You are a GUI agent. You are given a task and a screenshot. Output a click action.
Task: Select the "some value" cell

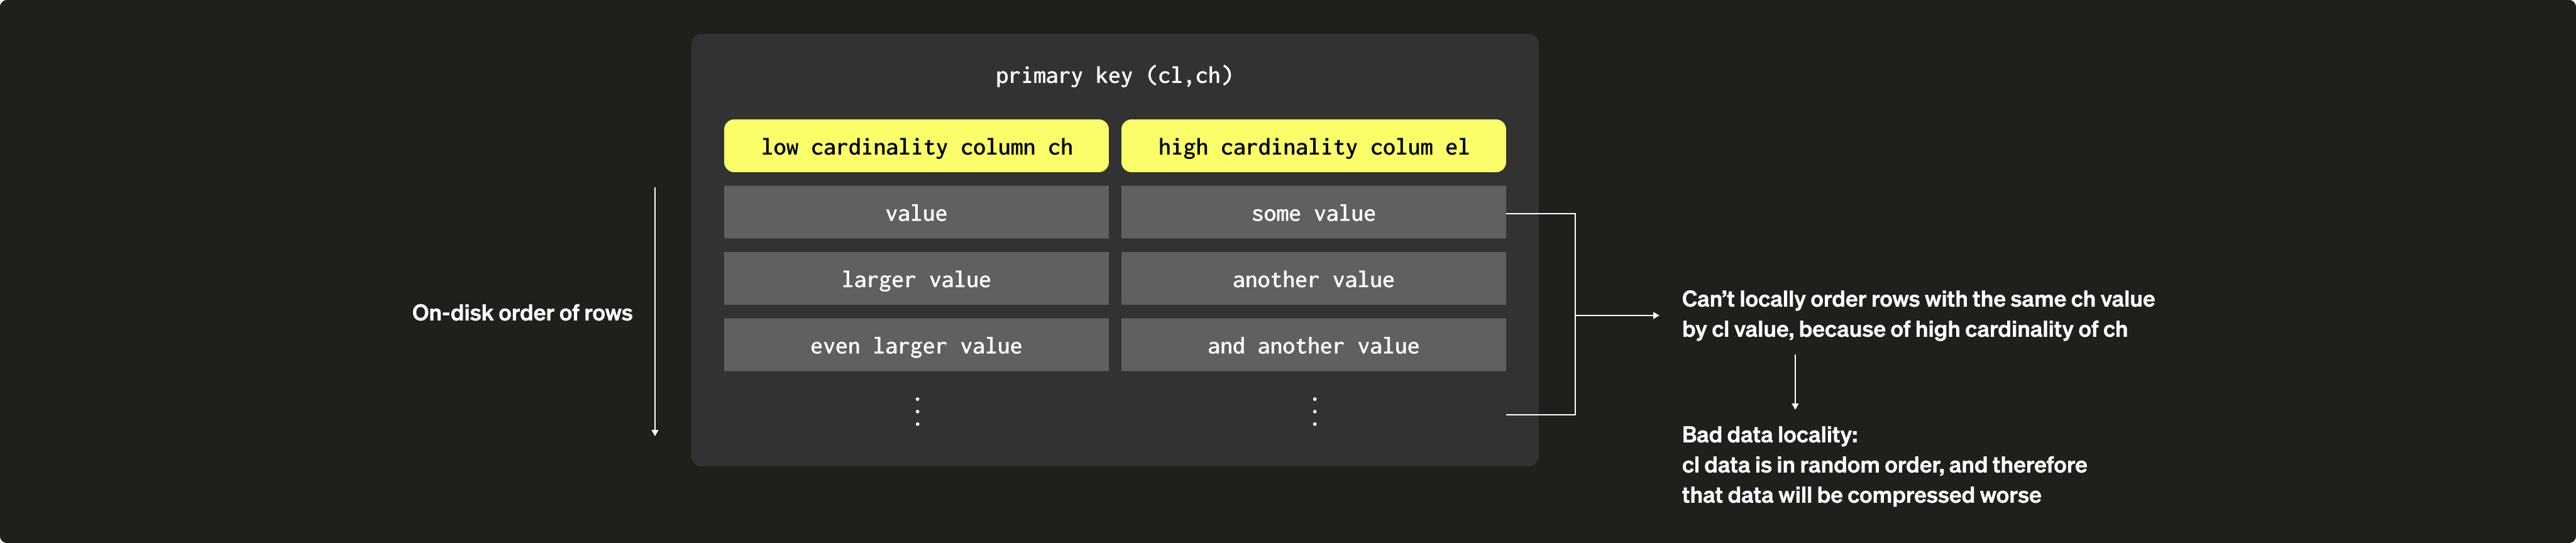(x=1313, y=213)
